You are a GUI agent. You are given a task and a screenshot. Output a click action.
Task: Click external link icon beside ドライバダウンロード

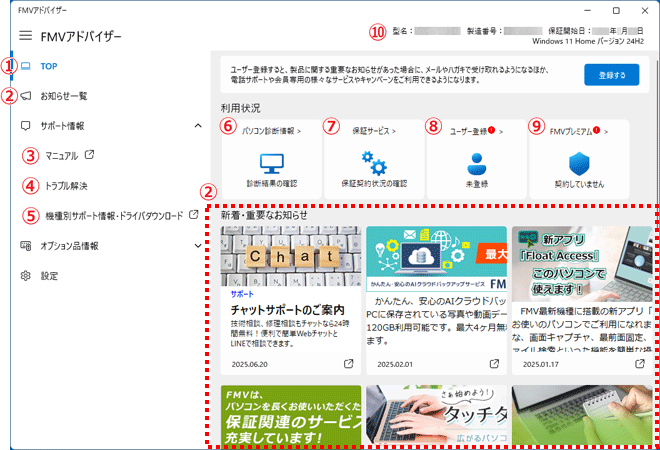(x=193, y=214)
